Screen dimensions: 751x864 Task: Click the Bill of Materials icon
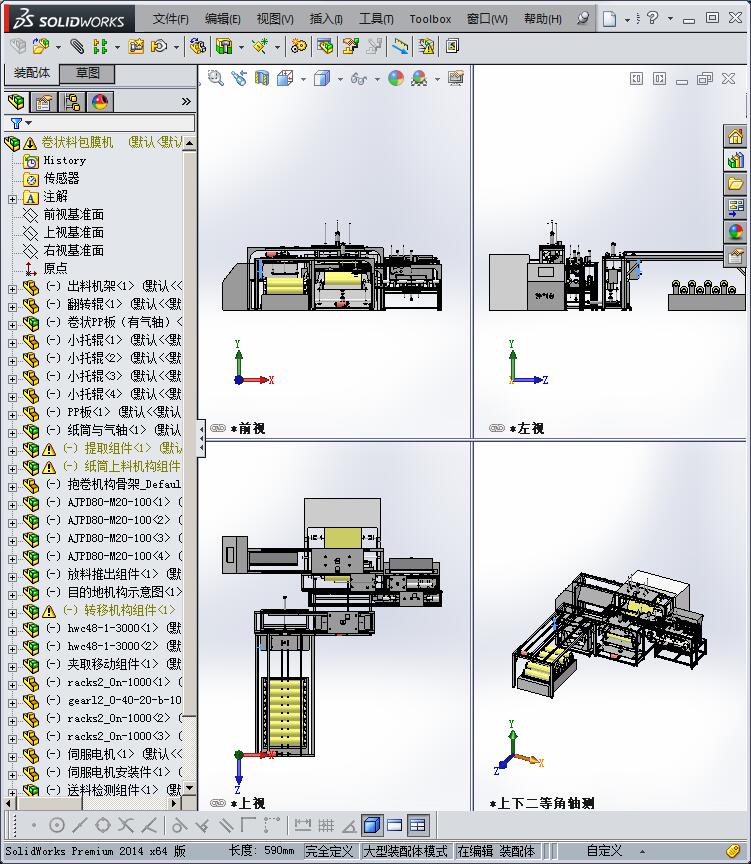click(325, 46)
